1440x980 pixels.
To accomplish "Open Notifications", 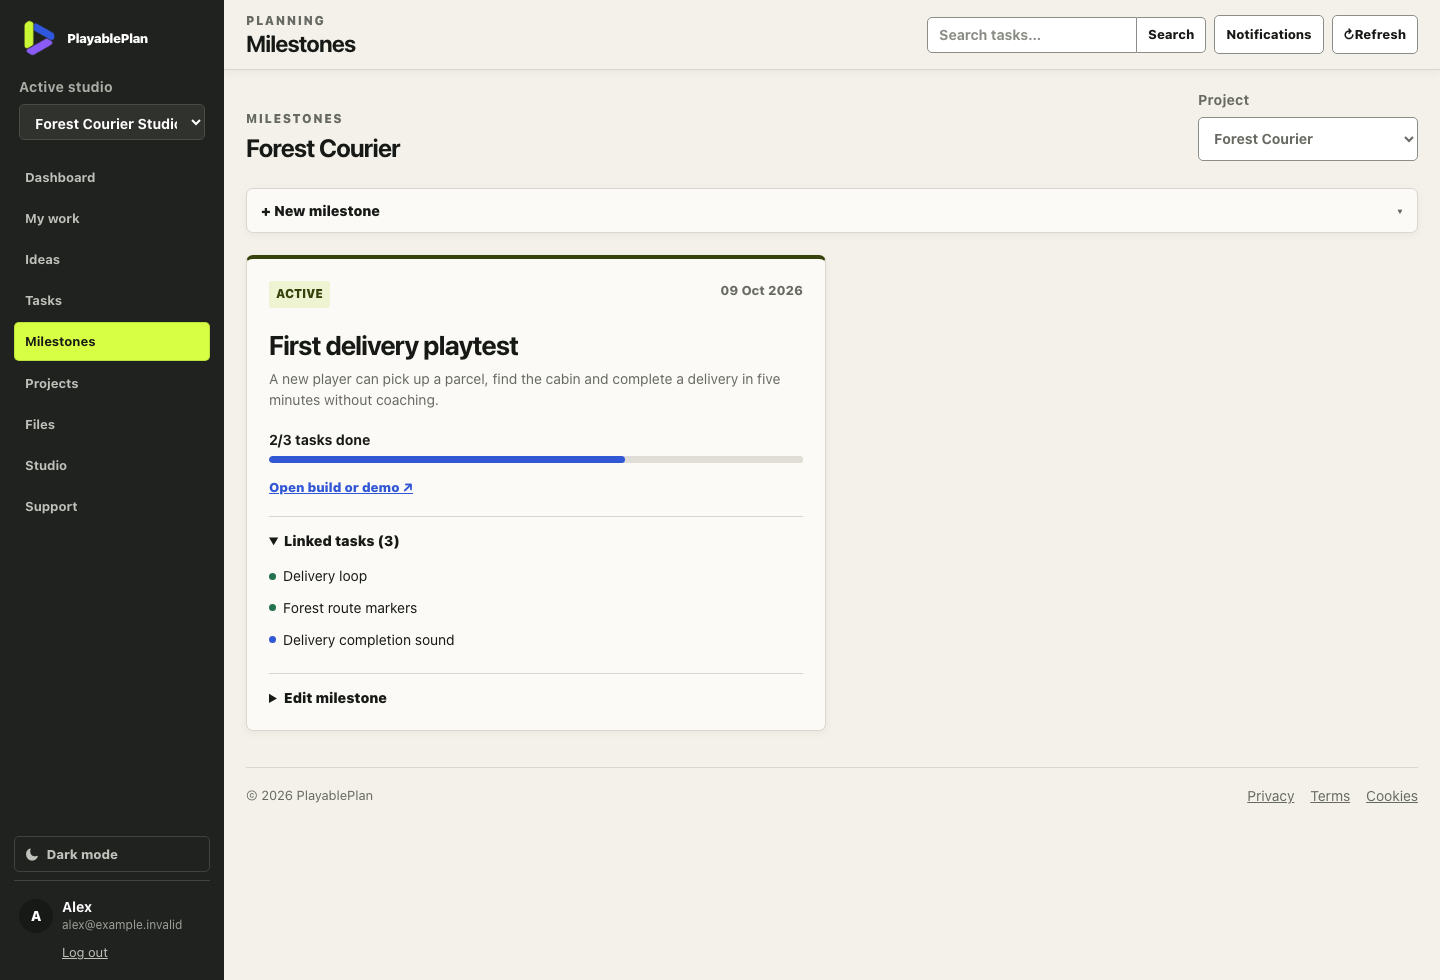I will (1268, 34).
